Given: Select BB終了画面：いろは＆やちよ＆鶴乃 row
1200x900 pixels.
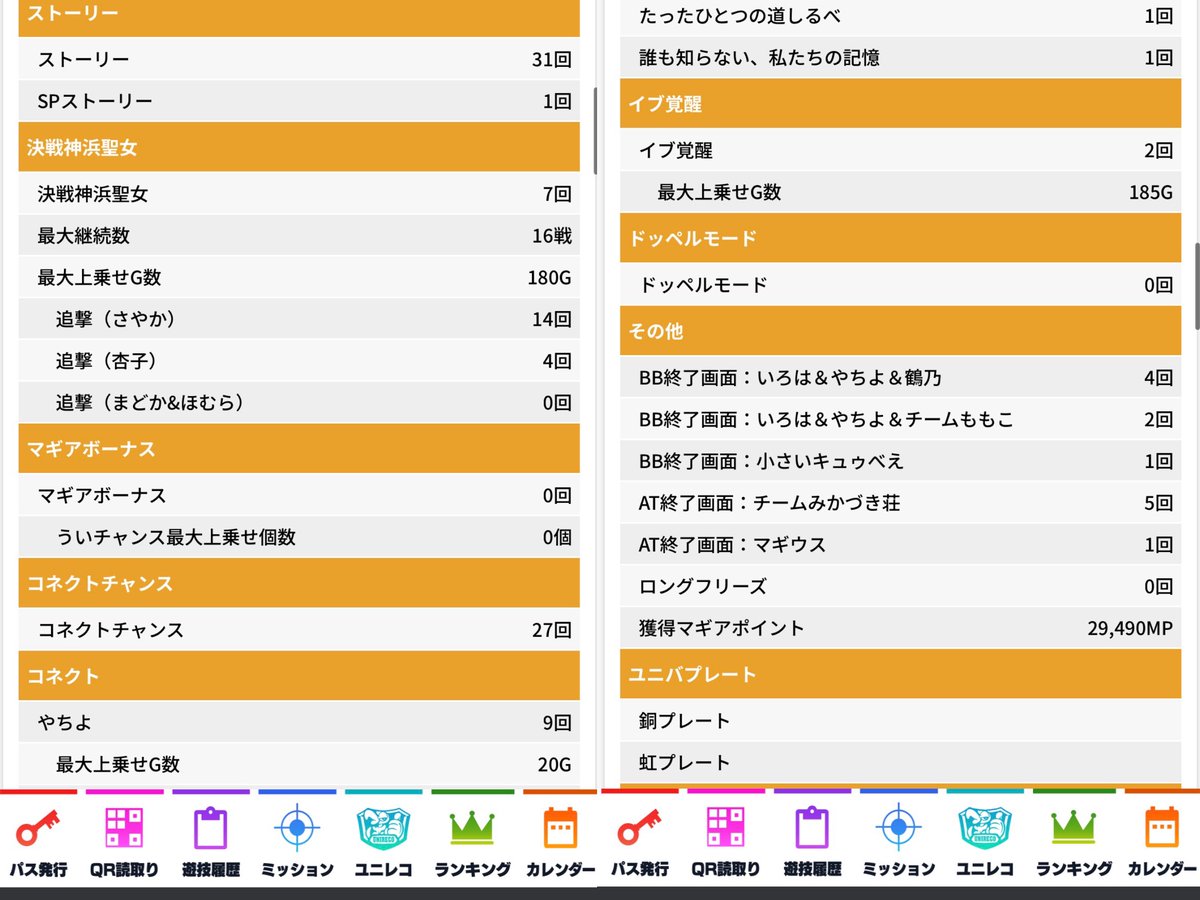Looking at the screenshot, I should point(900,378).
